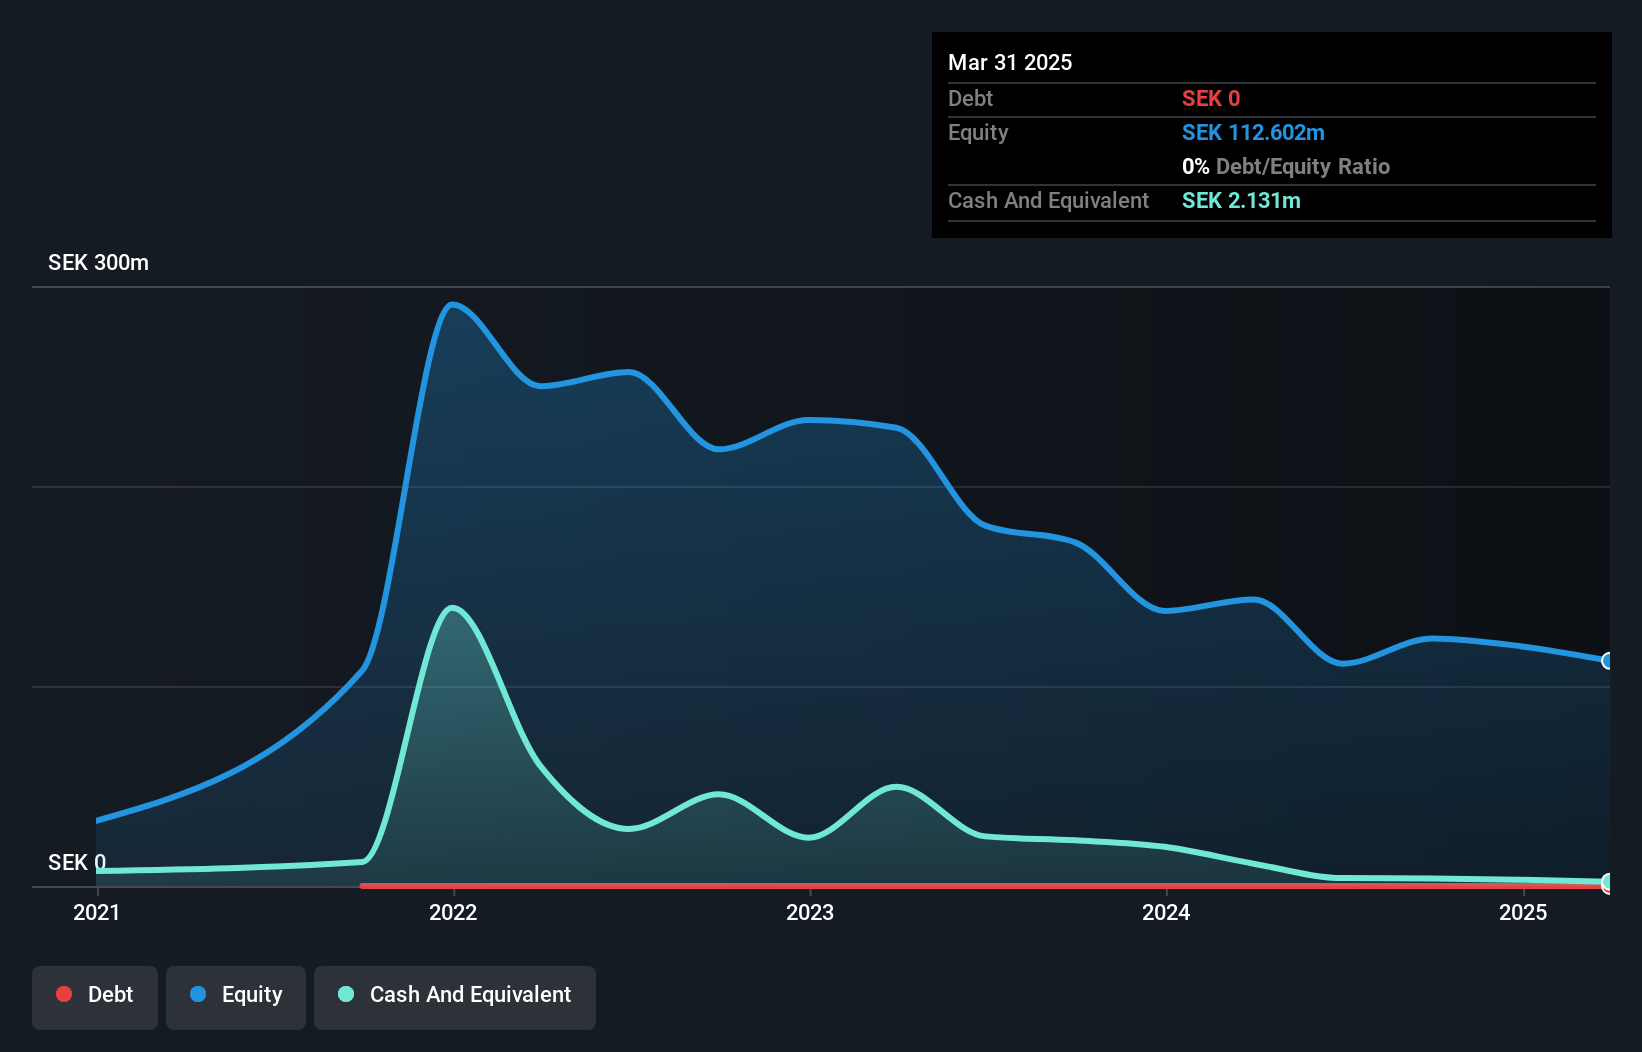The image size is (1642, 1052).
Task: Select the Equity endpoint marker at Mar 2025
Action: [1608, 661]
